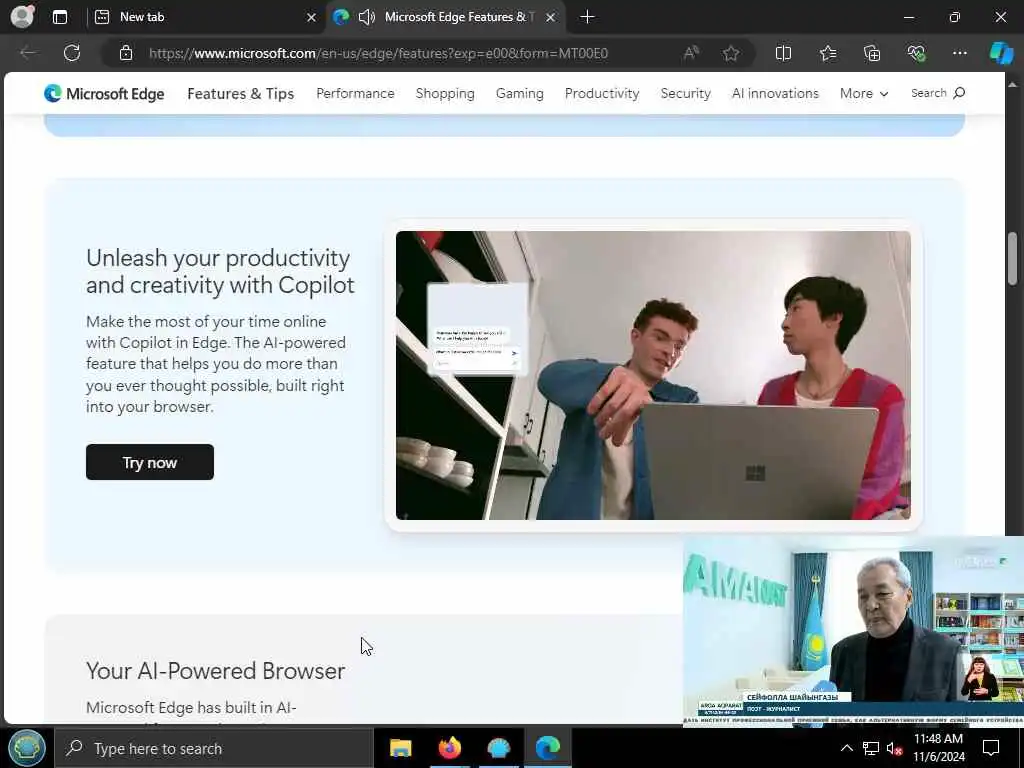Open site Search with magnifier
Image resolution: width=1024 pixels, height=768 pixels.
[x=937, y=93]
